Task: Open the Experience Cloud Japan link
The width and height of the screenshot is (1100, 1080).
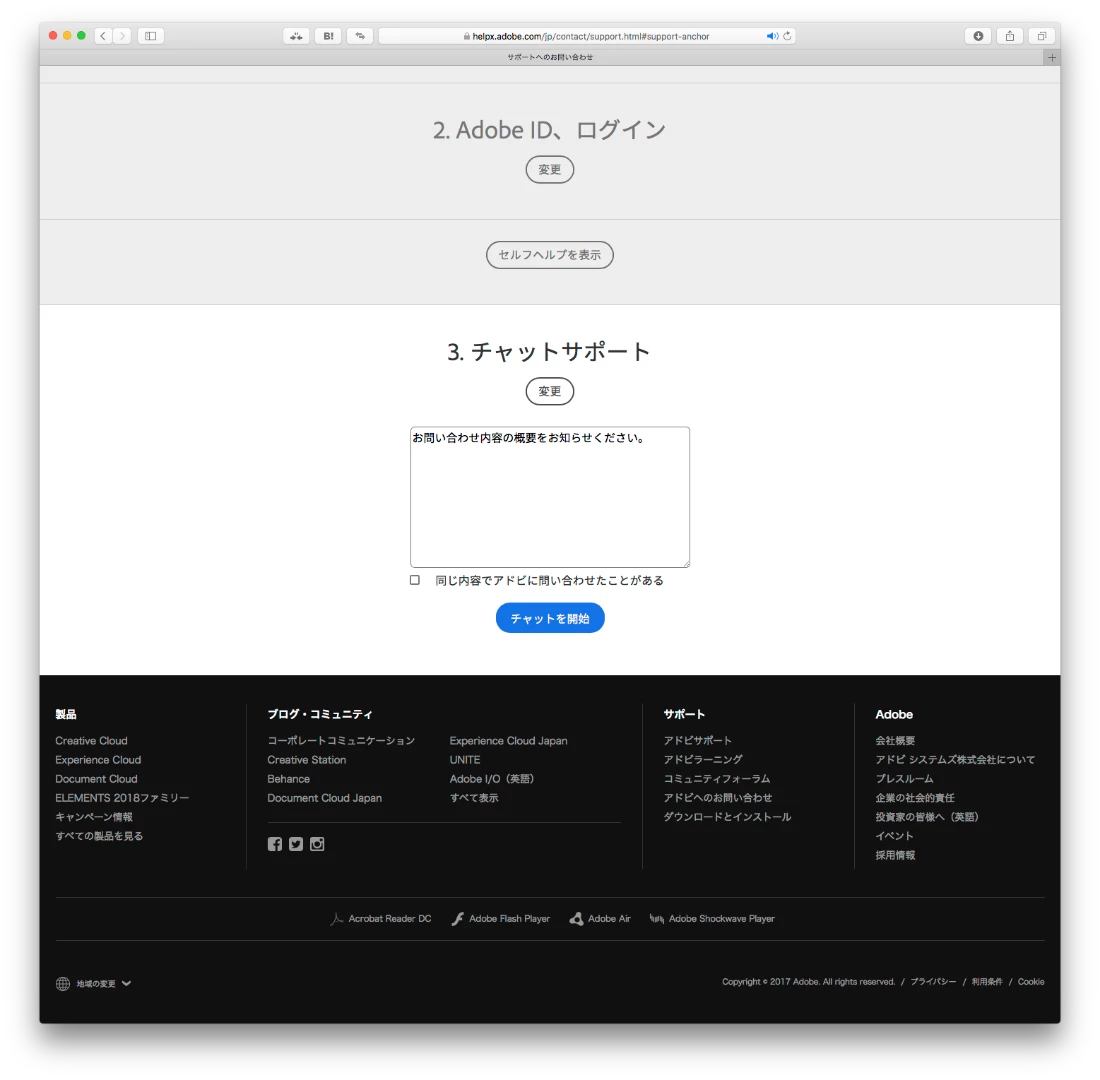Action: point(509,741)
